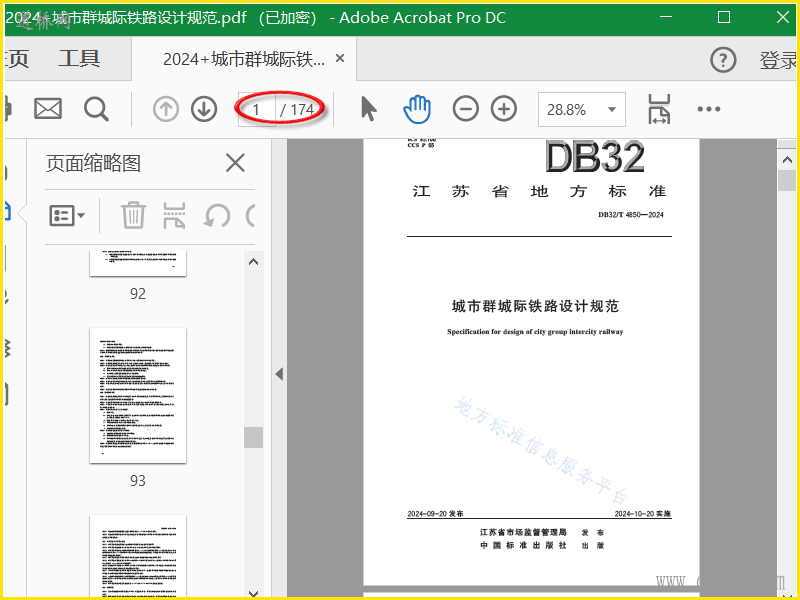Screen dimensions: 800x600
Task: Click the total pages text 174
Action: tap(302, 109)
